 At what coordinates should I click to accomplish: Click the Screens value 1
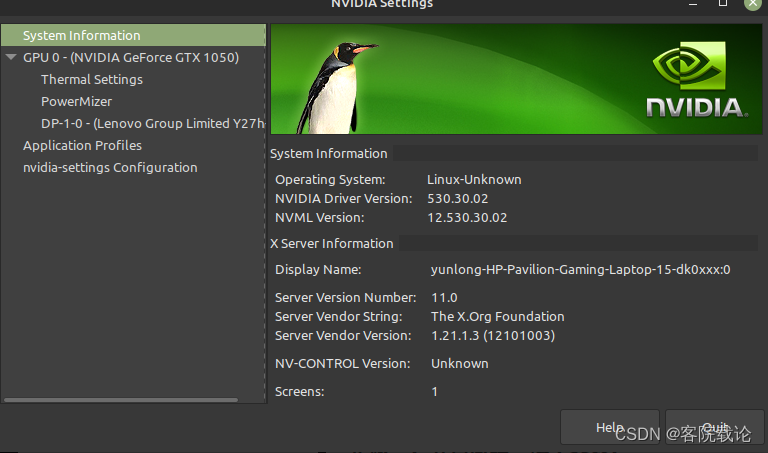[x=434, y=392]
